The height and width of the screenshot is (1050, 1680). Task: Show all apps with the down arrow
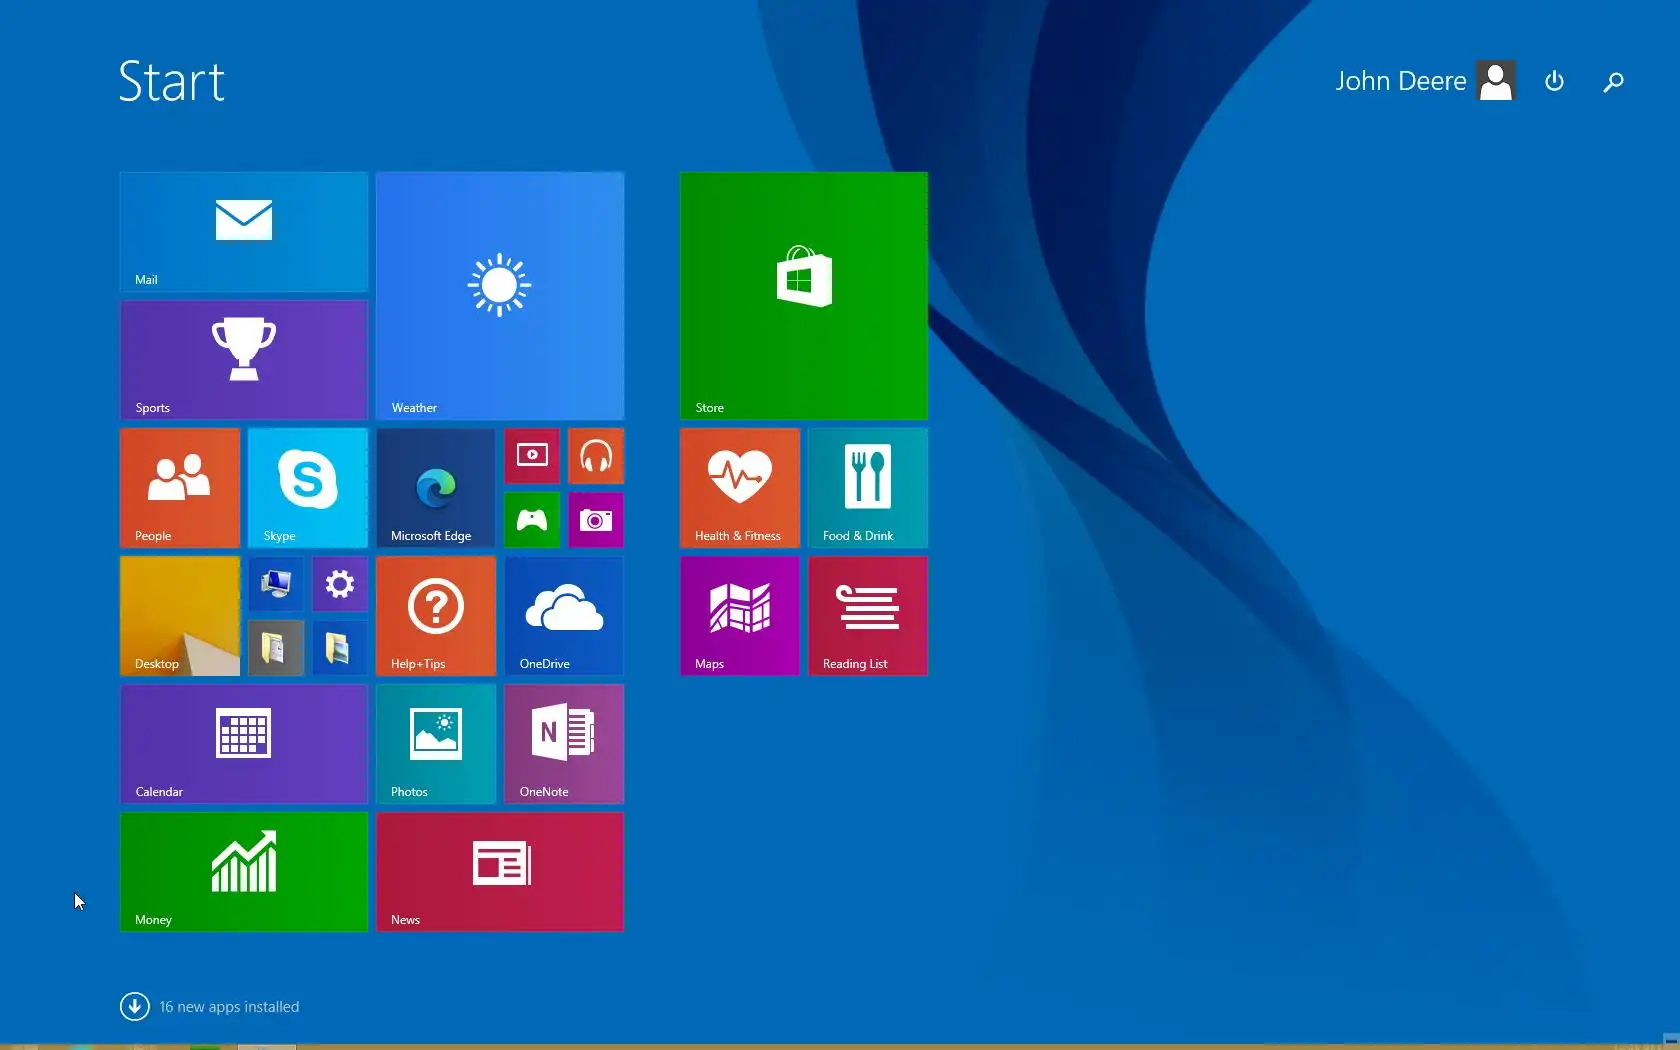tap(135, 1006)
